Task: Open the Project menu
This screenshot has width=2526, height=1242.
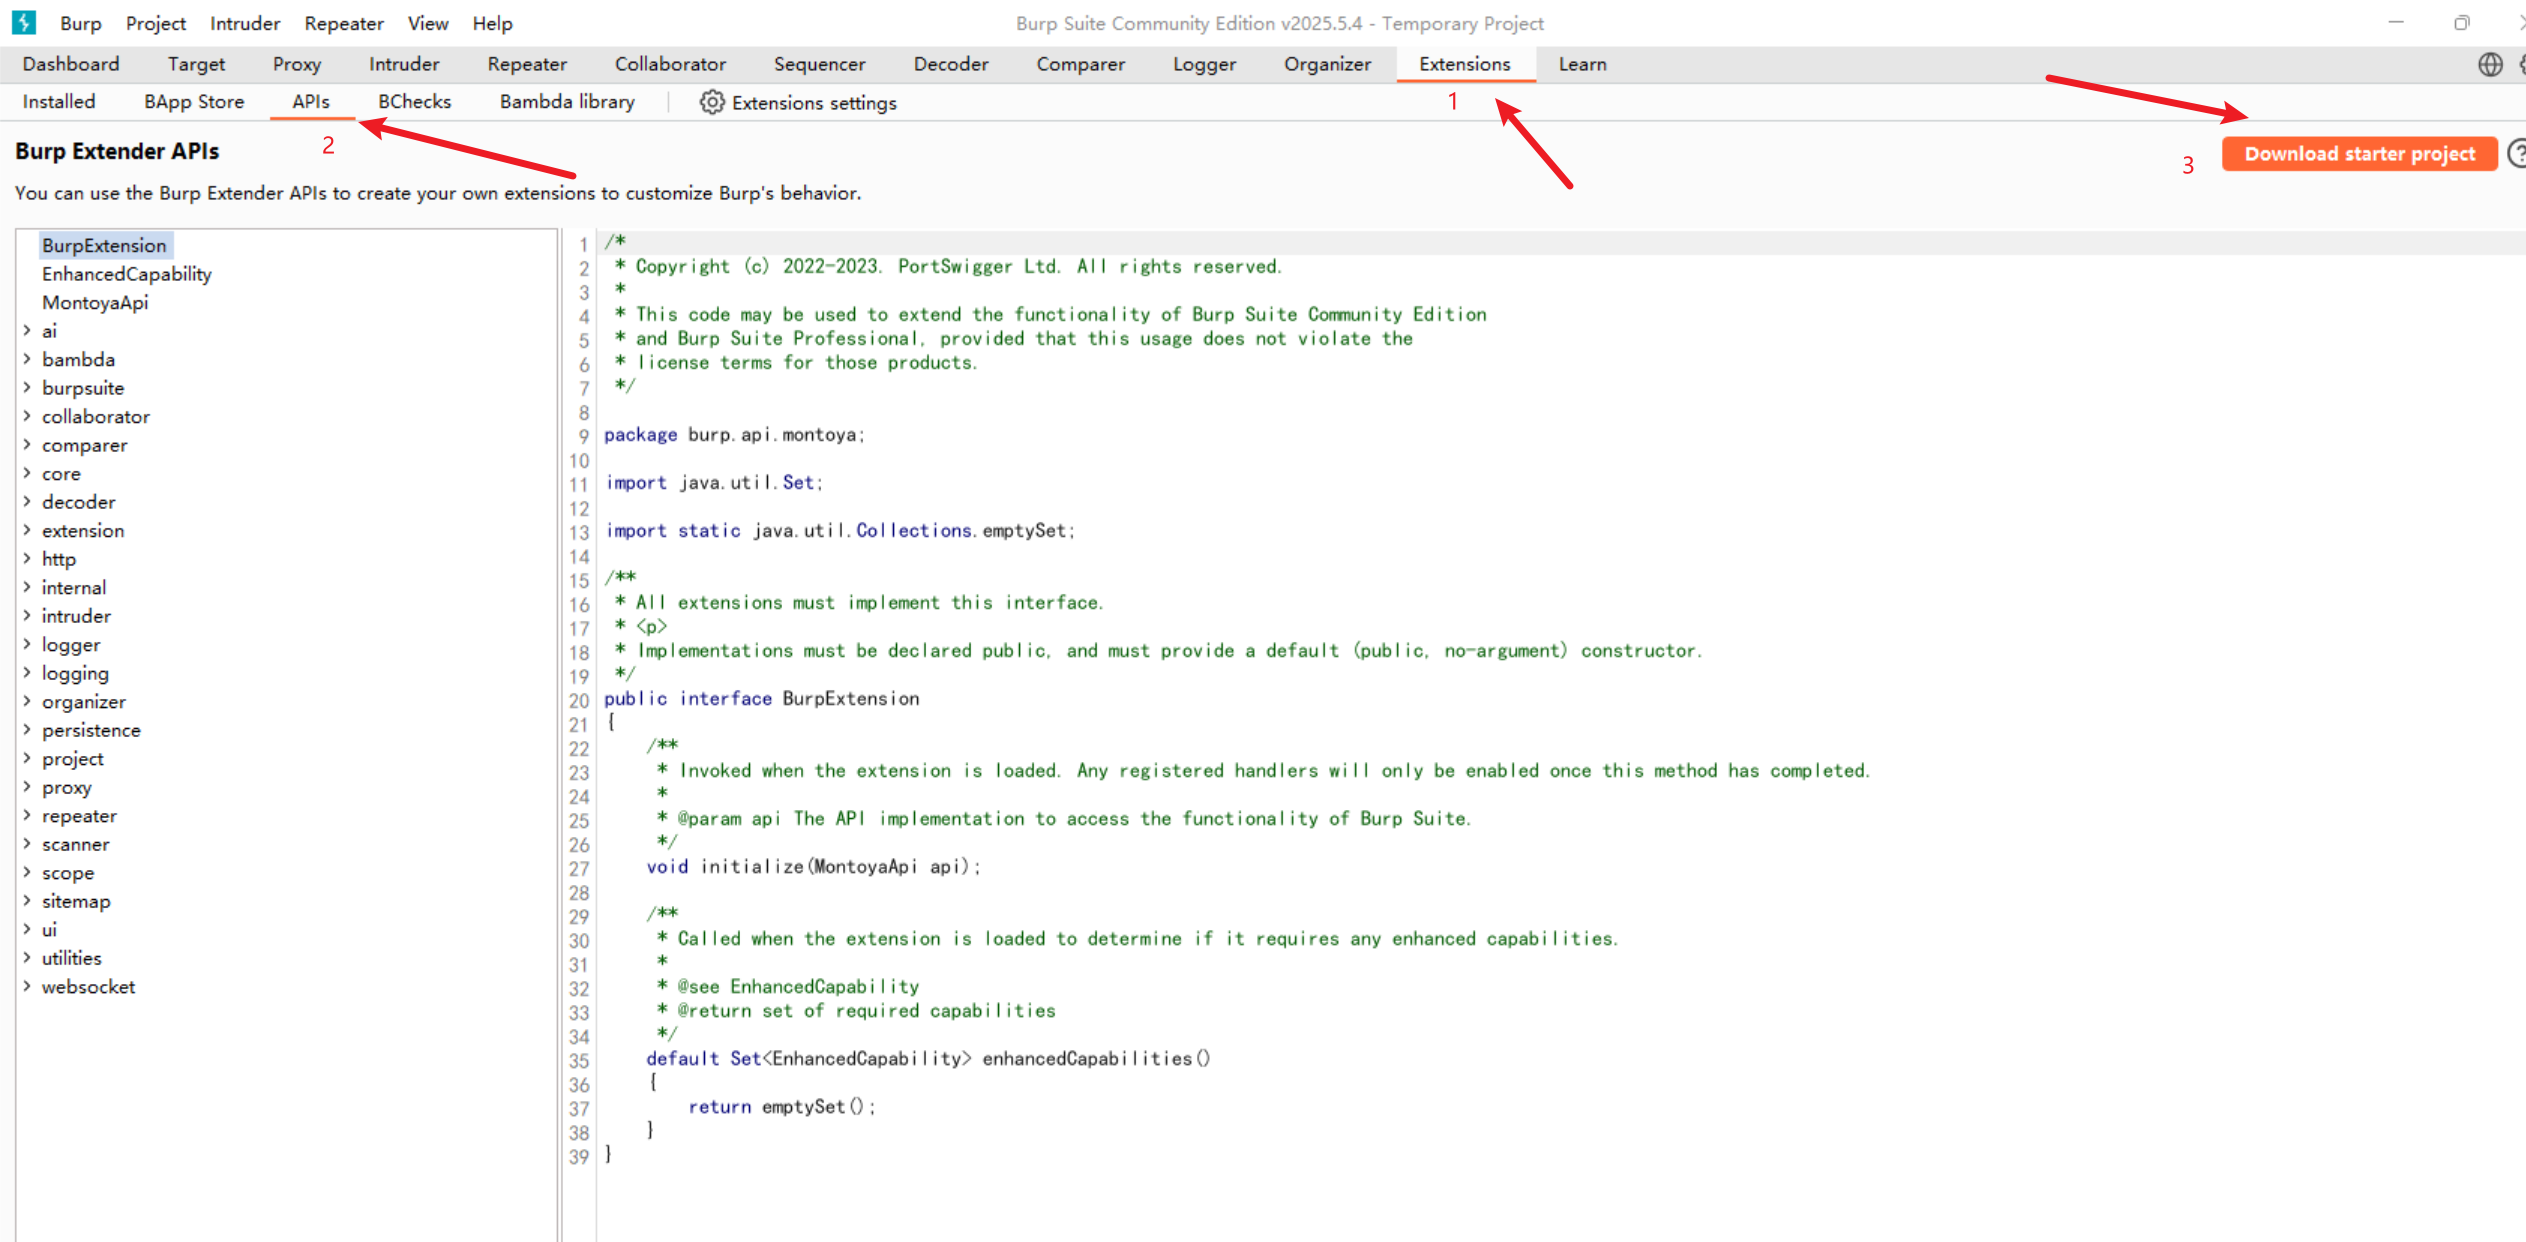Action: [156, 23]
